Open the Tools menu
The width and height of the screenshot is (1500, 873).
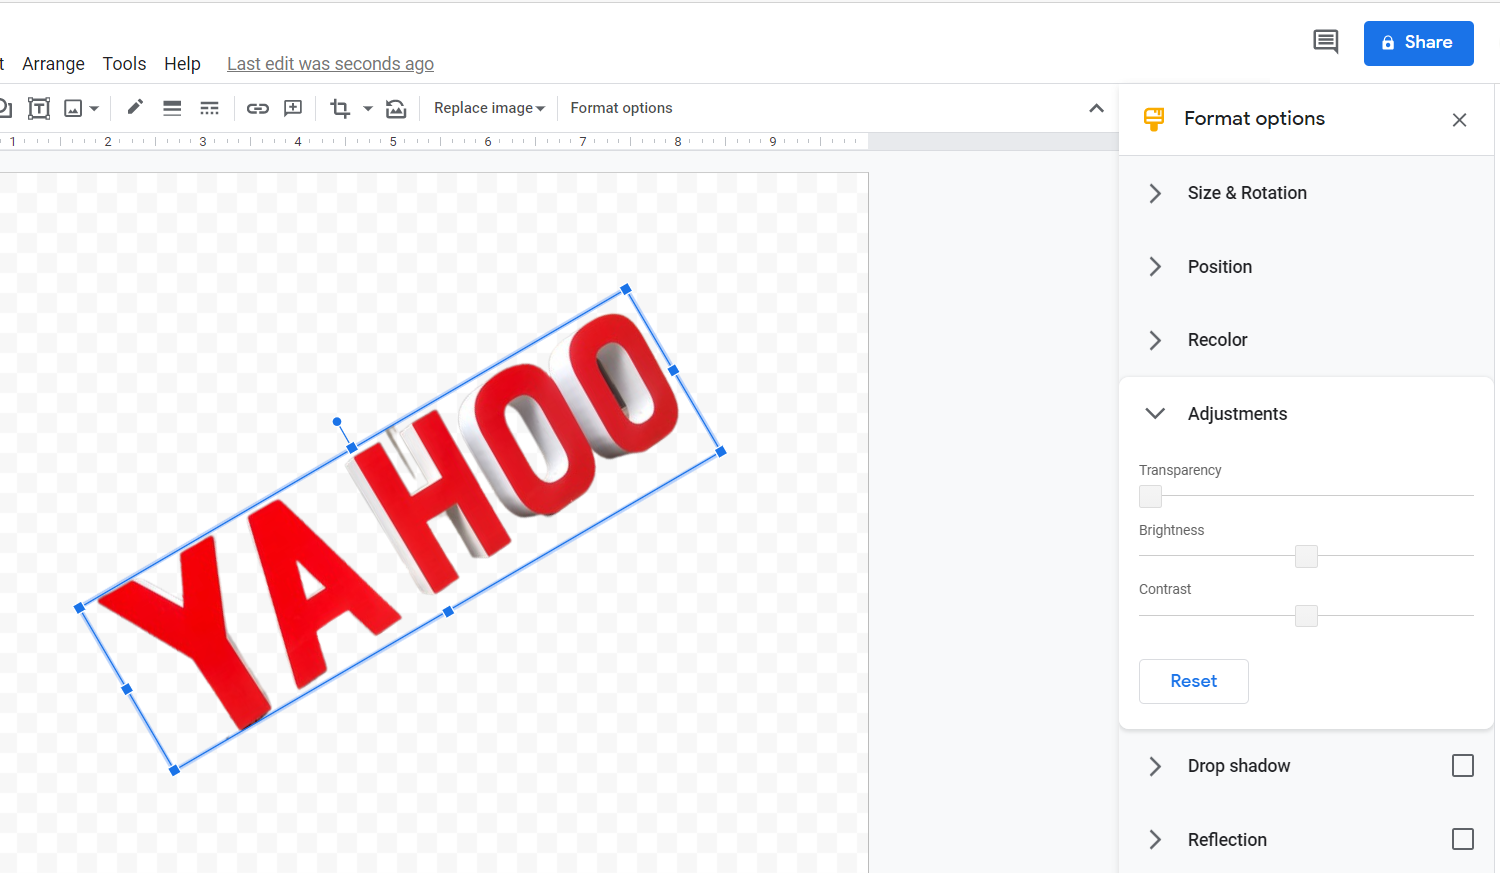124,64
